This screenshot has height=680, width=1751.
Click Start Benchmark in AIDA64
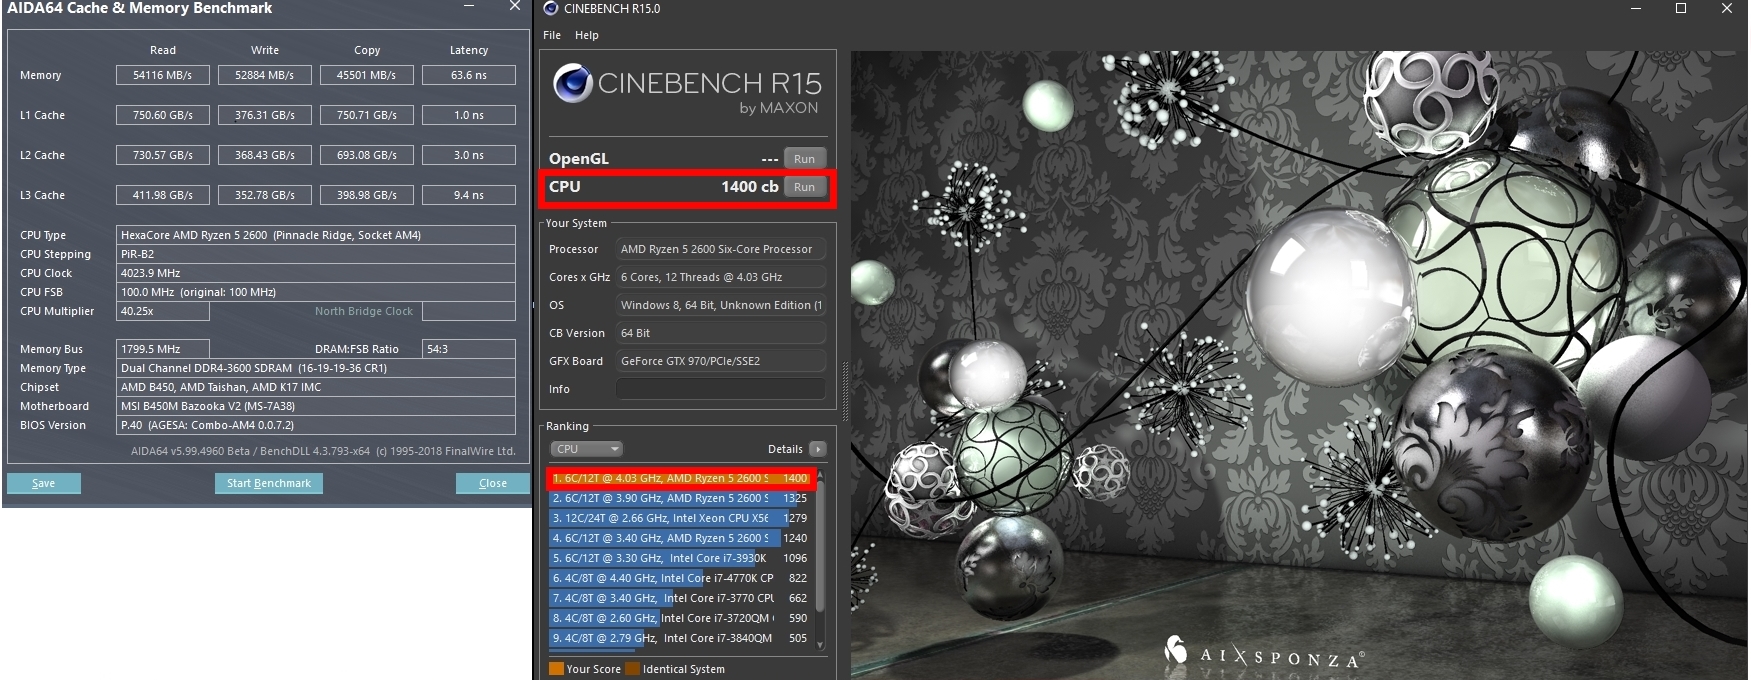[x=268, y=483]
